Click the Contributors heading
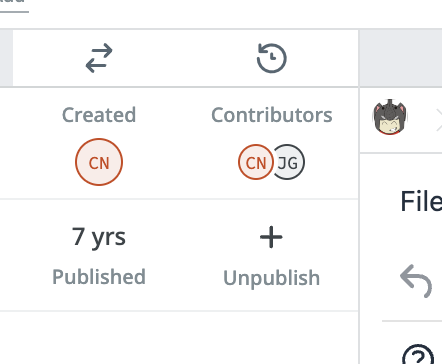 point(272,115)
